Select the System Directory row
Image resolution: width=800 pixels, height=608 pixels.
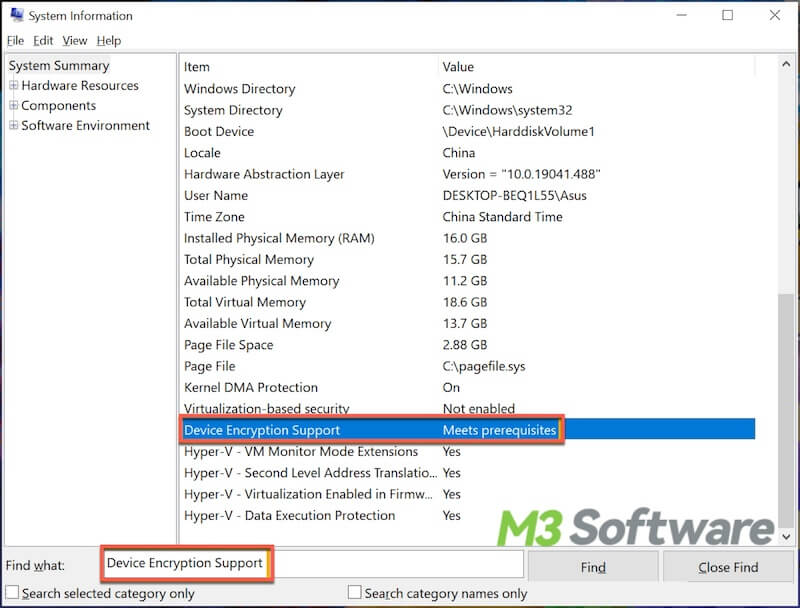pos(467,110)
